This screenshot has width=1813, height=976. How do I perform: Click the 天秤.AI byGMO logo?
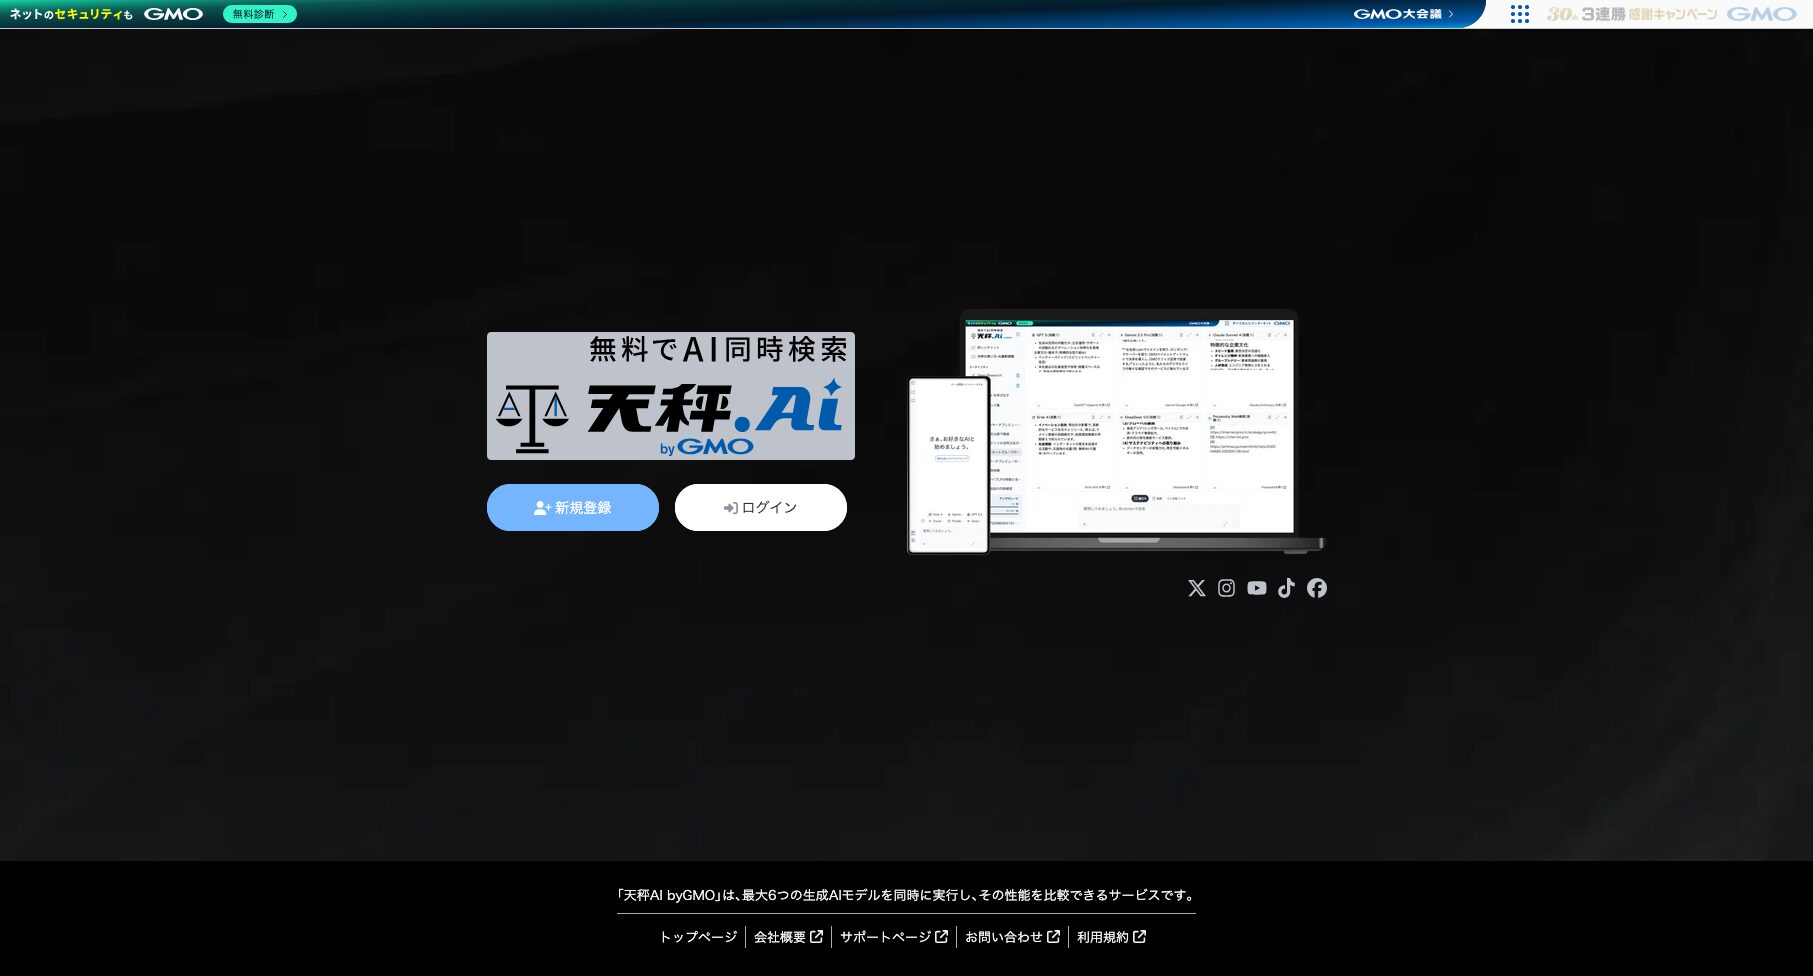tap(670, 397)
